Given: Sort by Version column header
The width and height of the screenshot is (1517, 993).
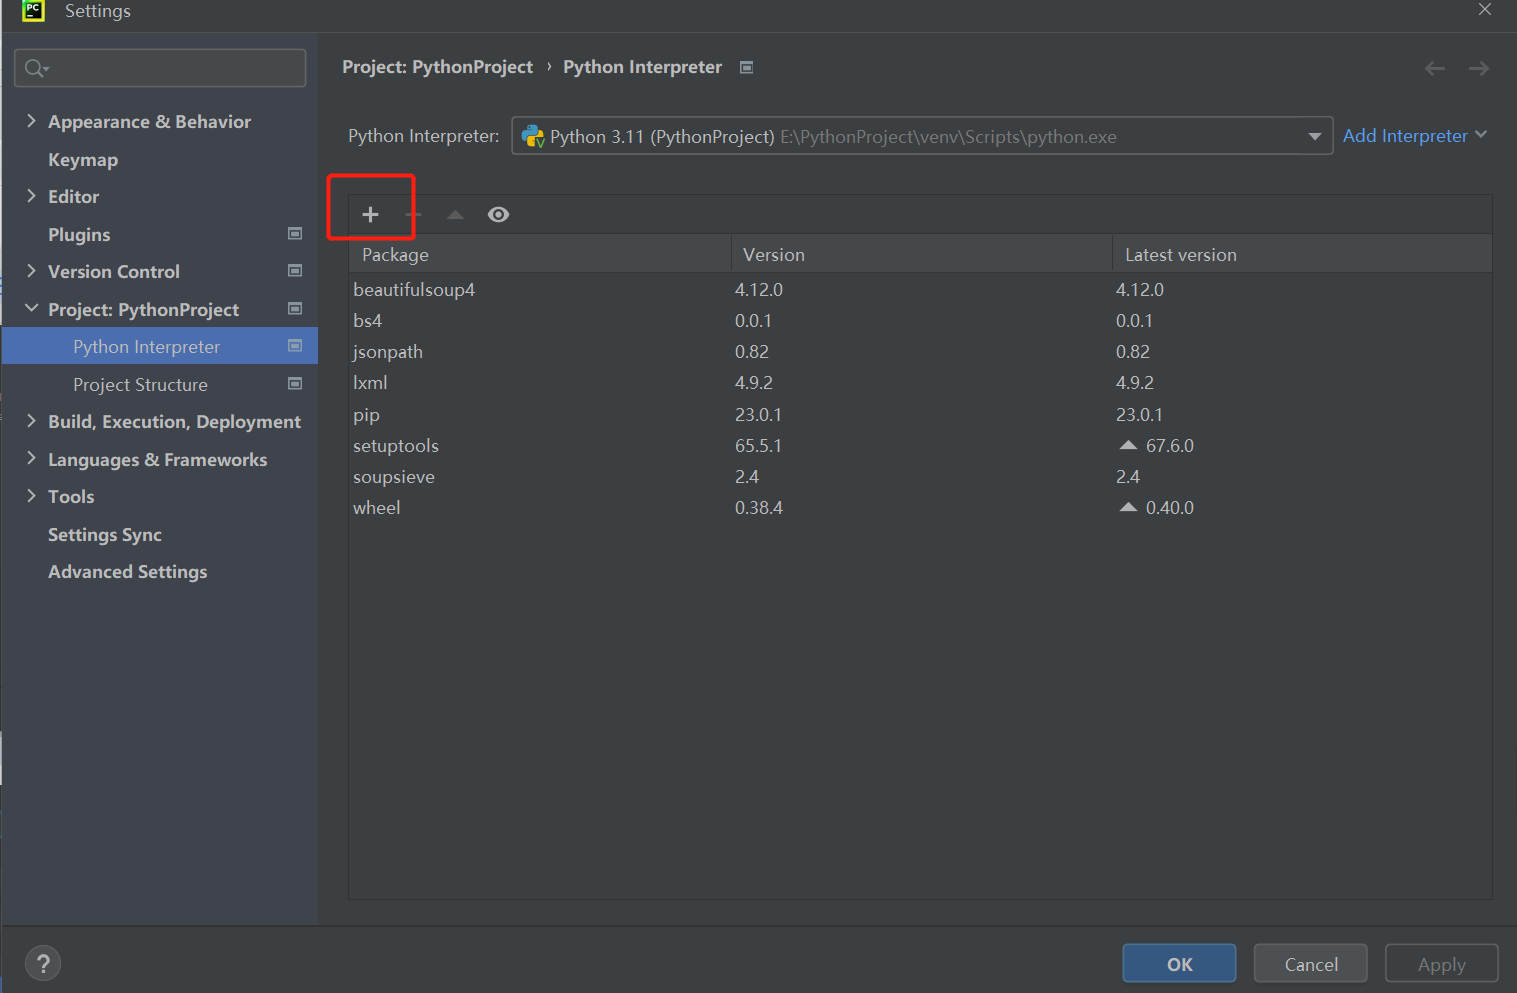Looking at the screenshot, I should 922,254.
